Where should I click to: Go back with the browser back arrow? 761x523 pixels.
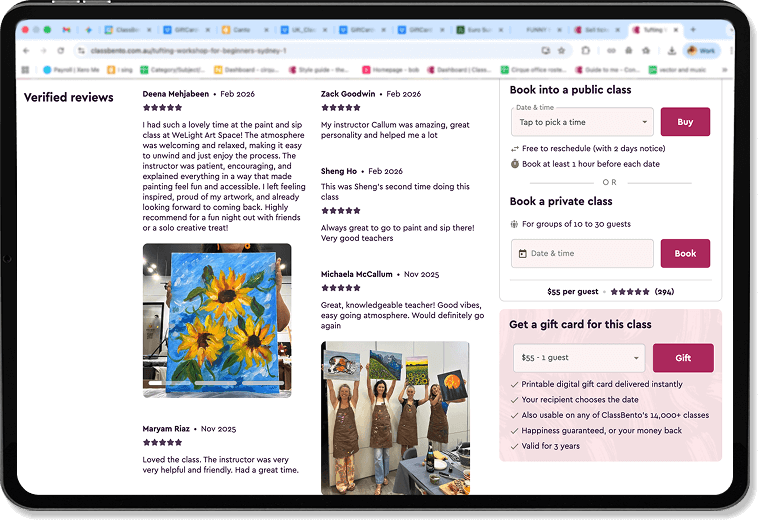(x=26, y=50)
